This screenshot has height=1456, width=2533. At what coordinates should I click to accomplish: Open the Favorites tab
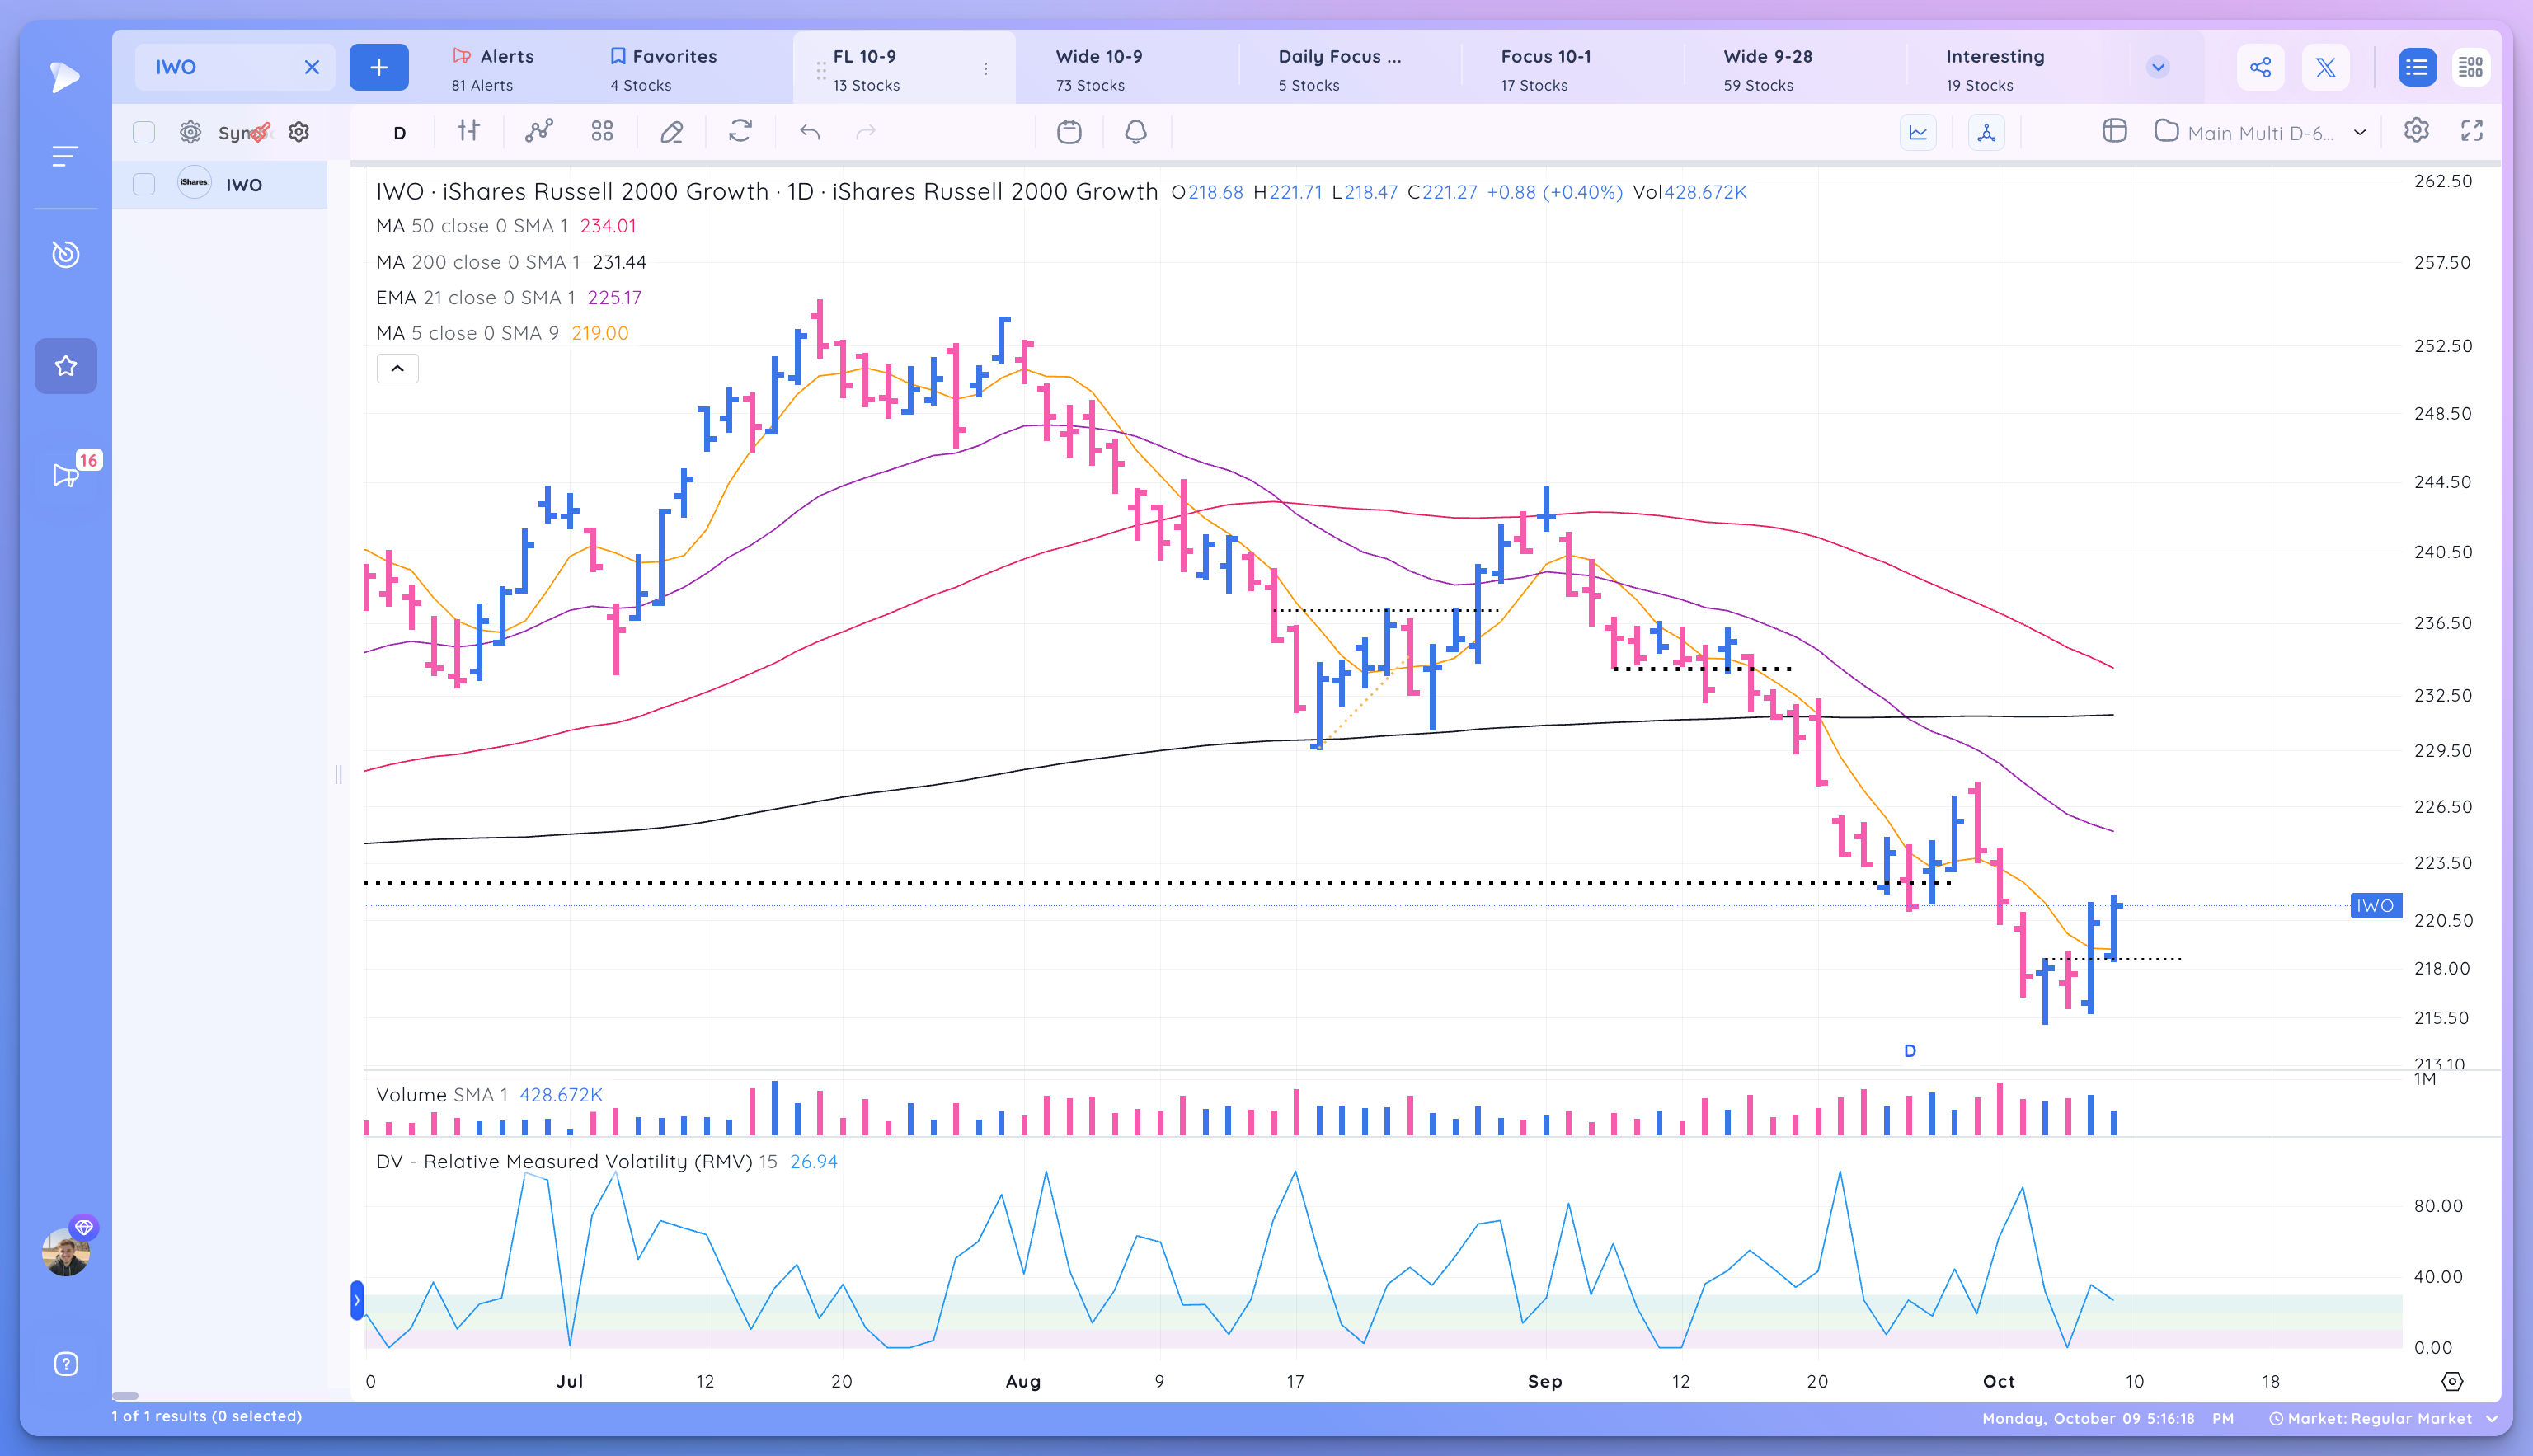click(664, 69)
